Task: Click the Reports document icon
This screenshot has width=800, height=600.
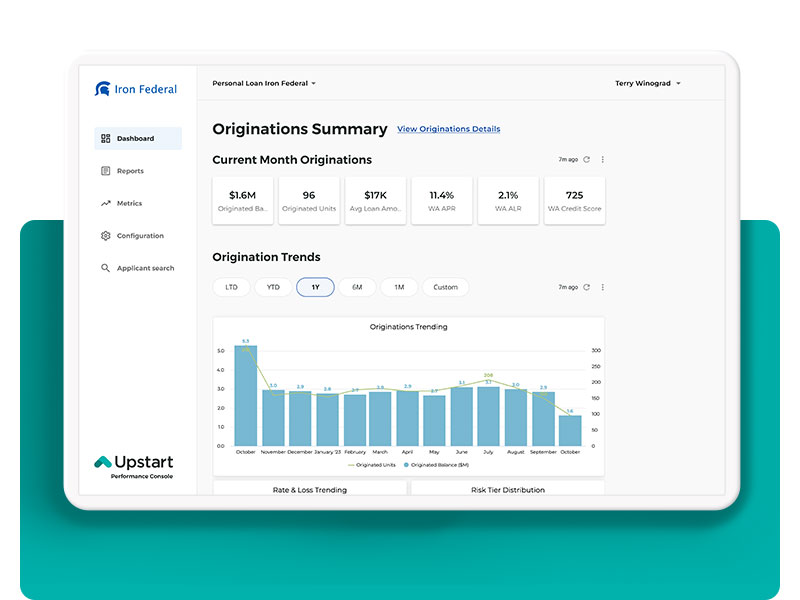Action: [106, 171]
